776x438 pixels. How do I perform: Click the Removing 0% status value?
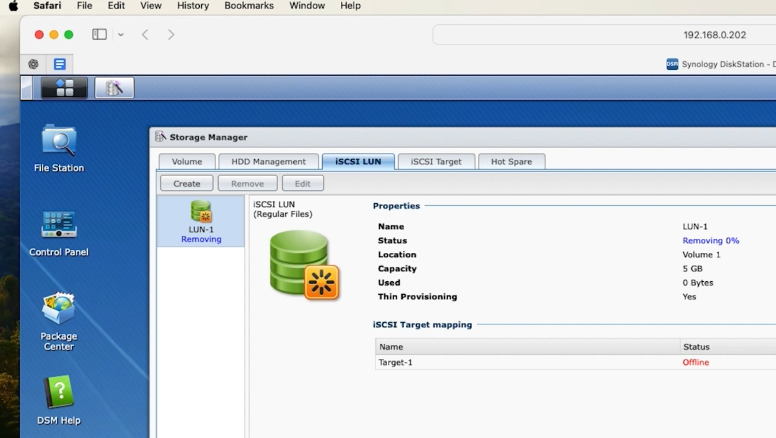tap(711, 241)
